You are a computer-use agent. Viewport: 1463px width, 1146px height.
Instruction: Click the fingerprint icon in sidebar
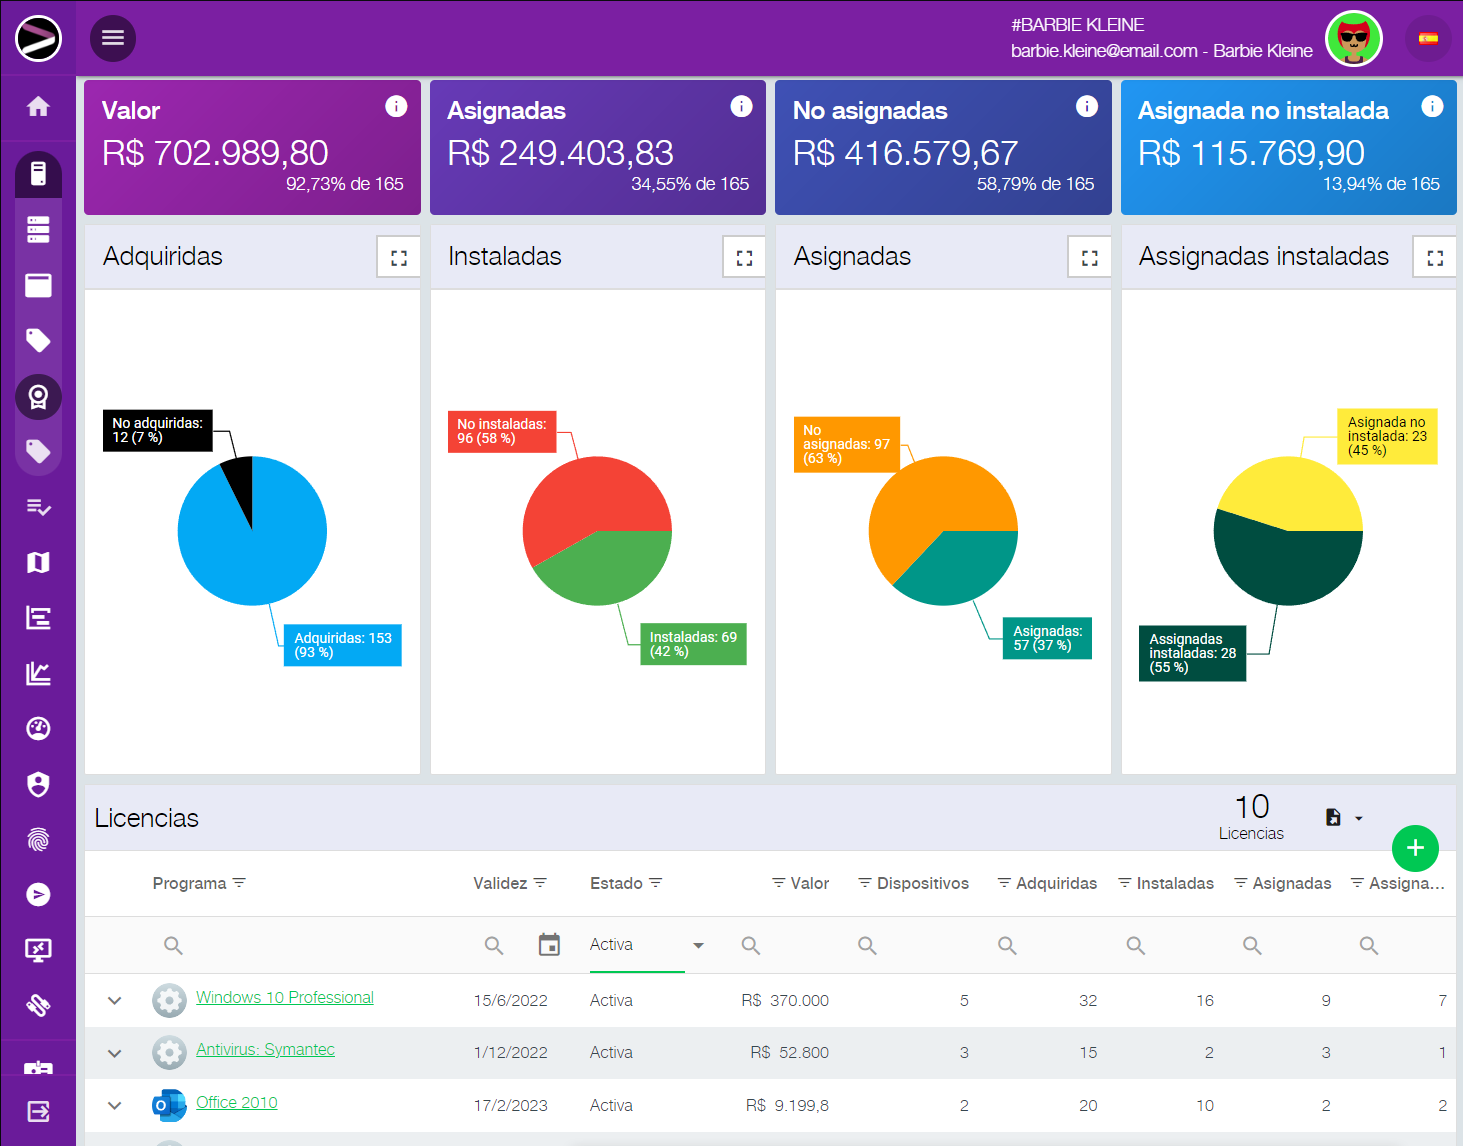38,840
